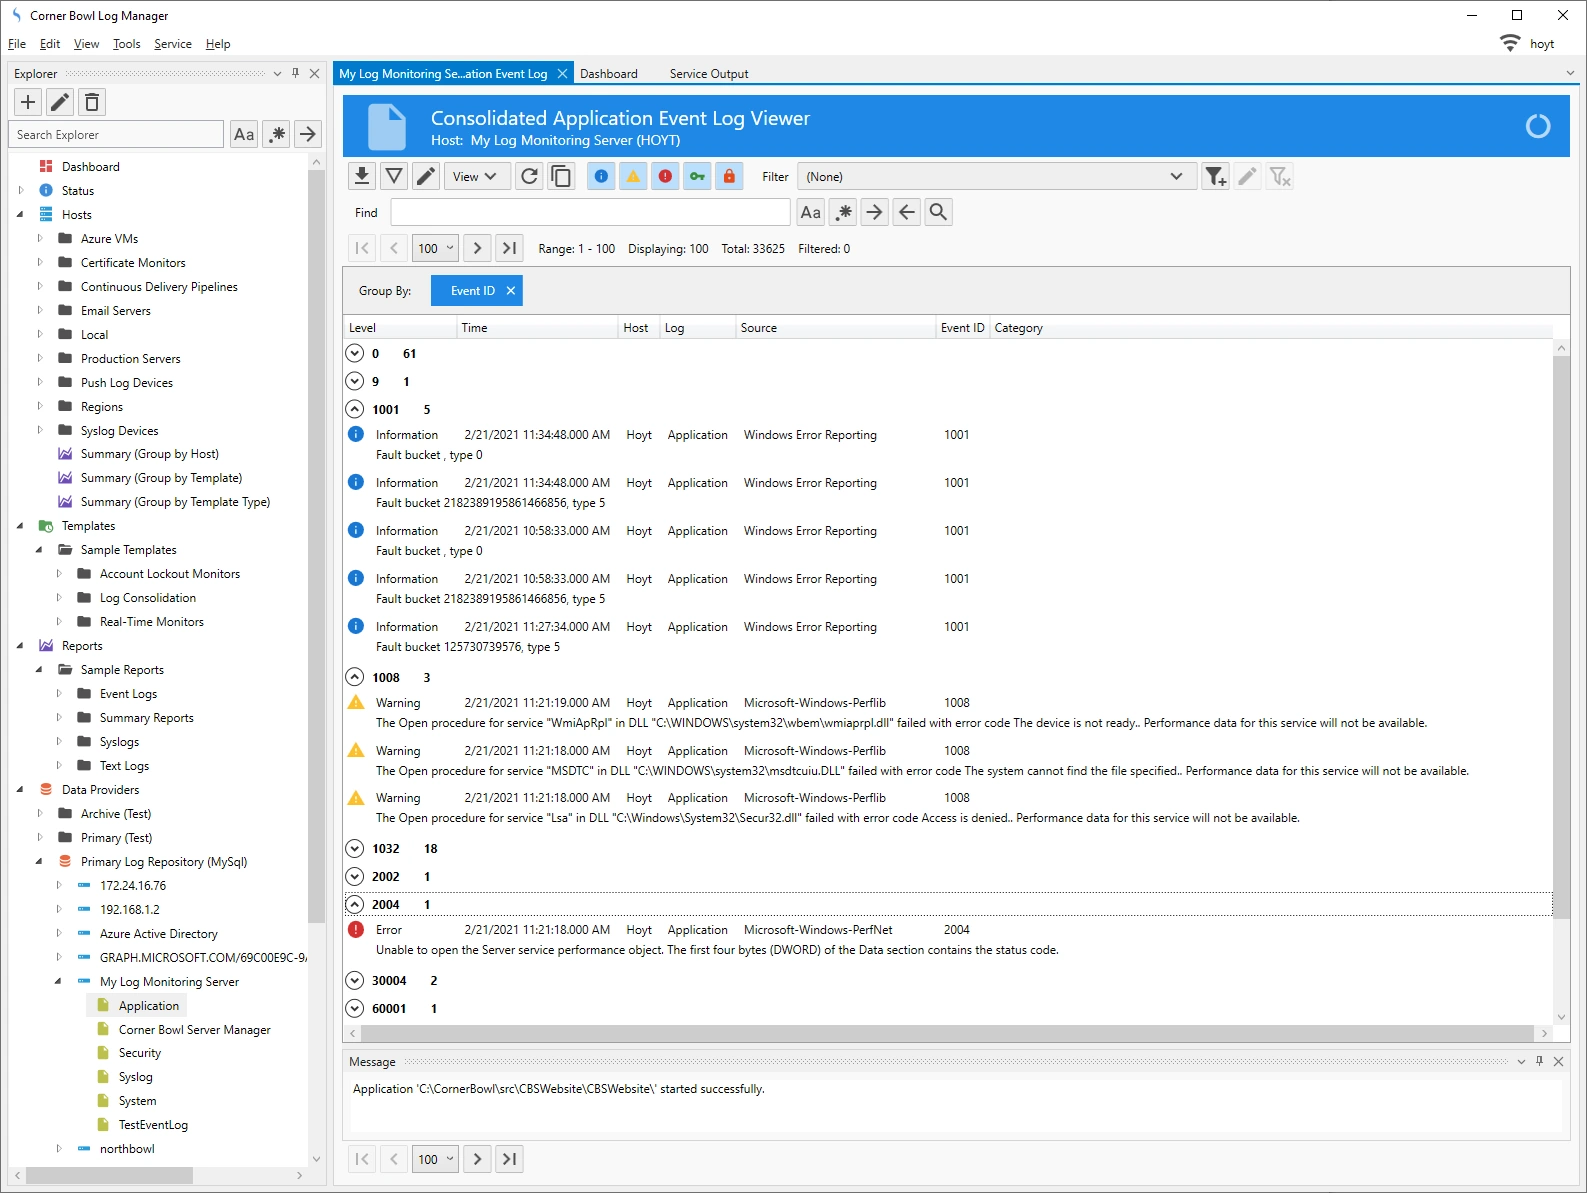Switch to the Service Output tab

point(709,73)
